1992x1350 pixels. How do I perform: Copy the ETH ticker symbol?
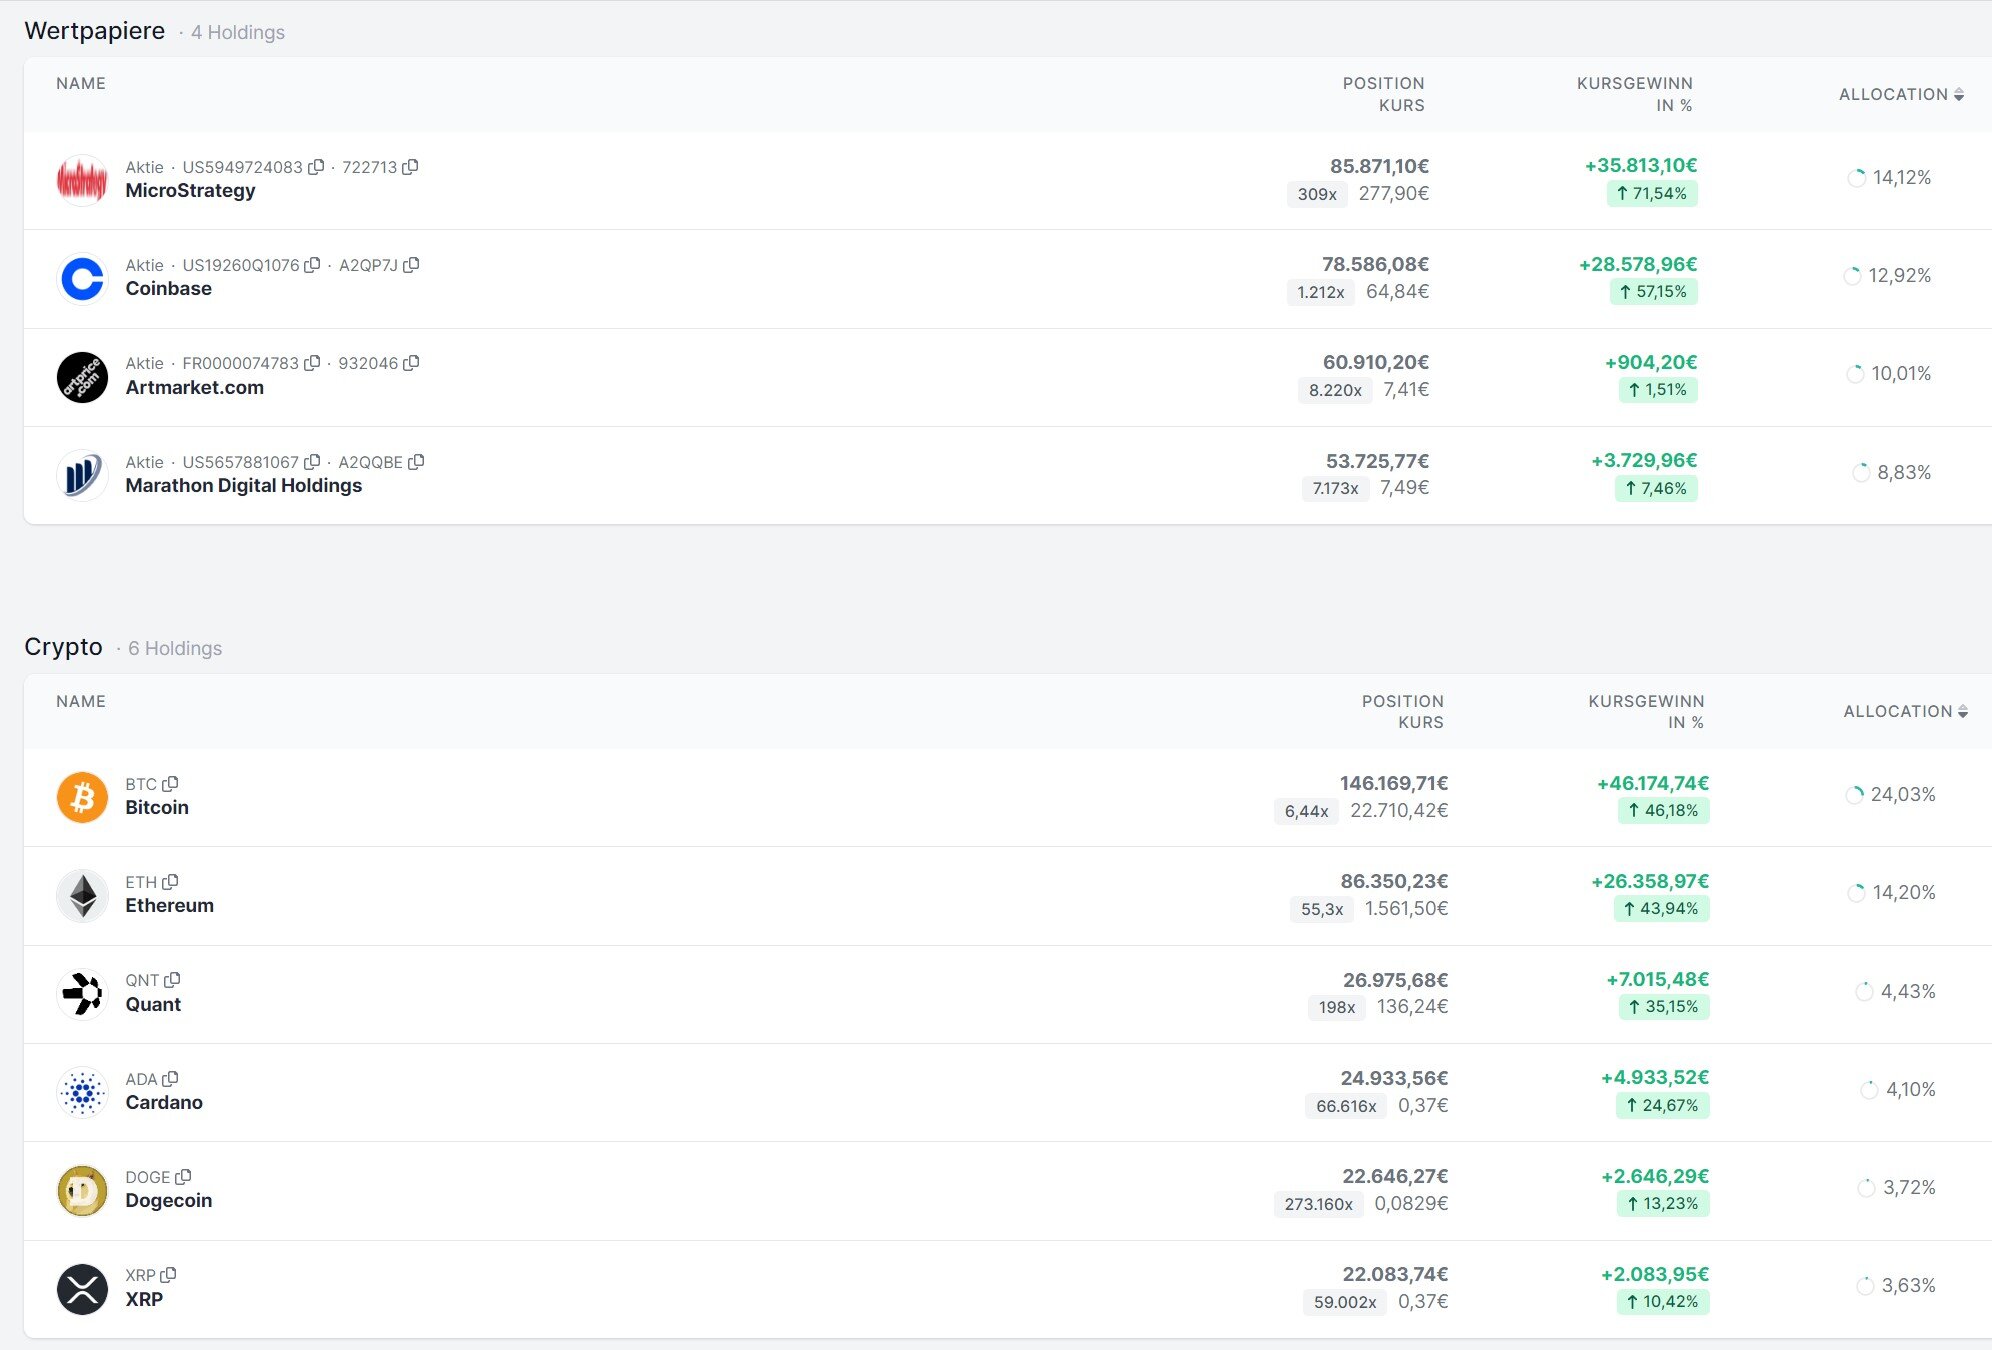pos(170,882)
